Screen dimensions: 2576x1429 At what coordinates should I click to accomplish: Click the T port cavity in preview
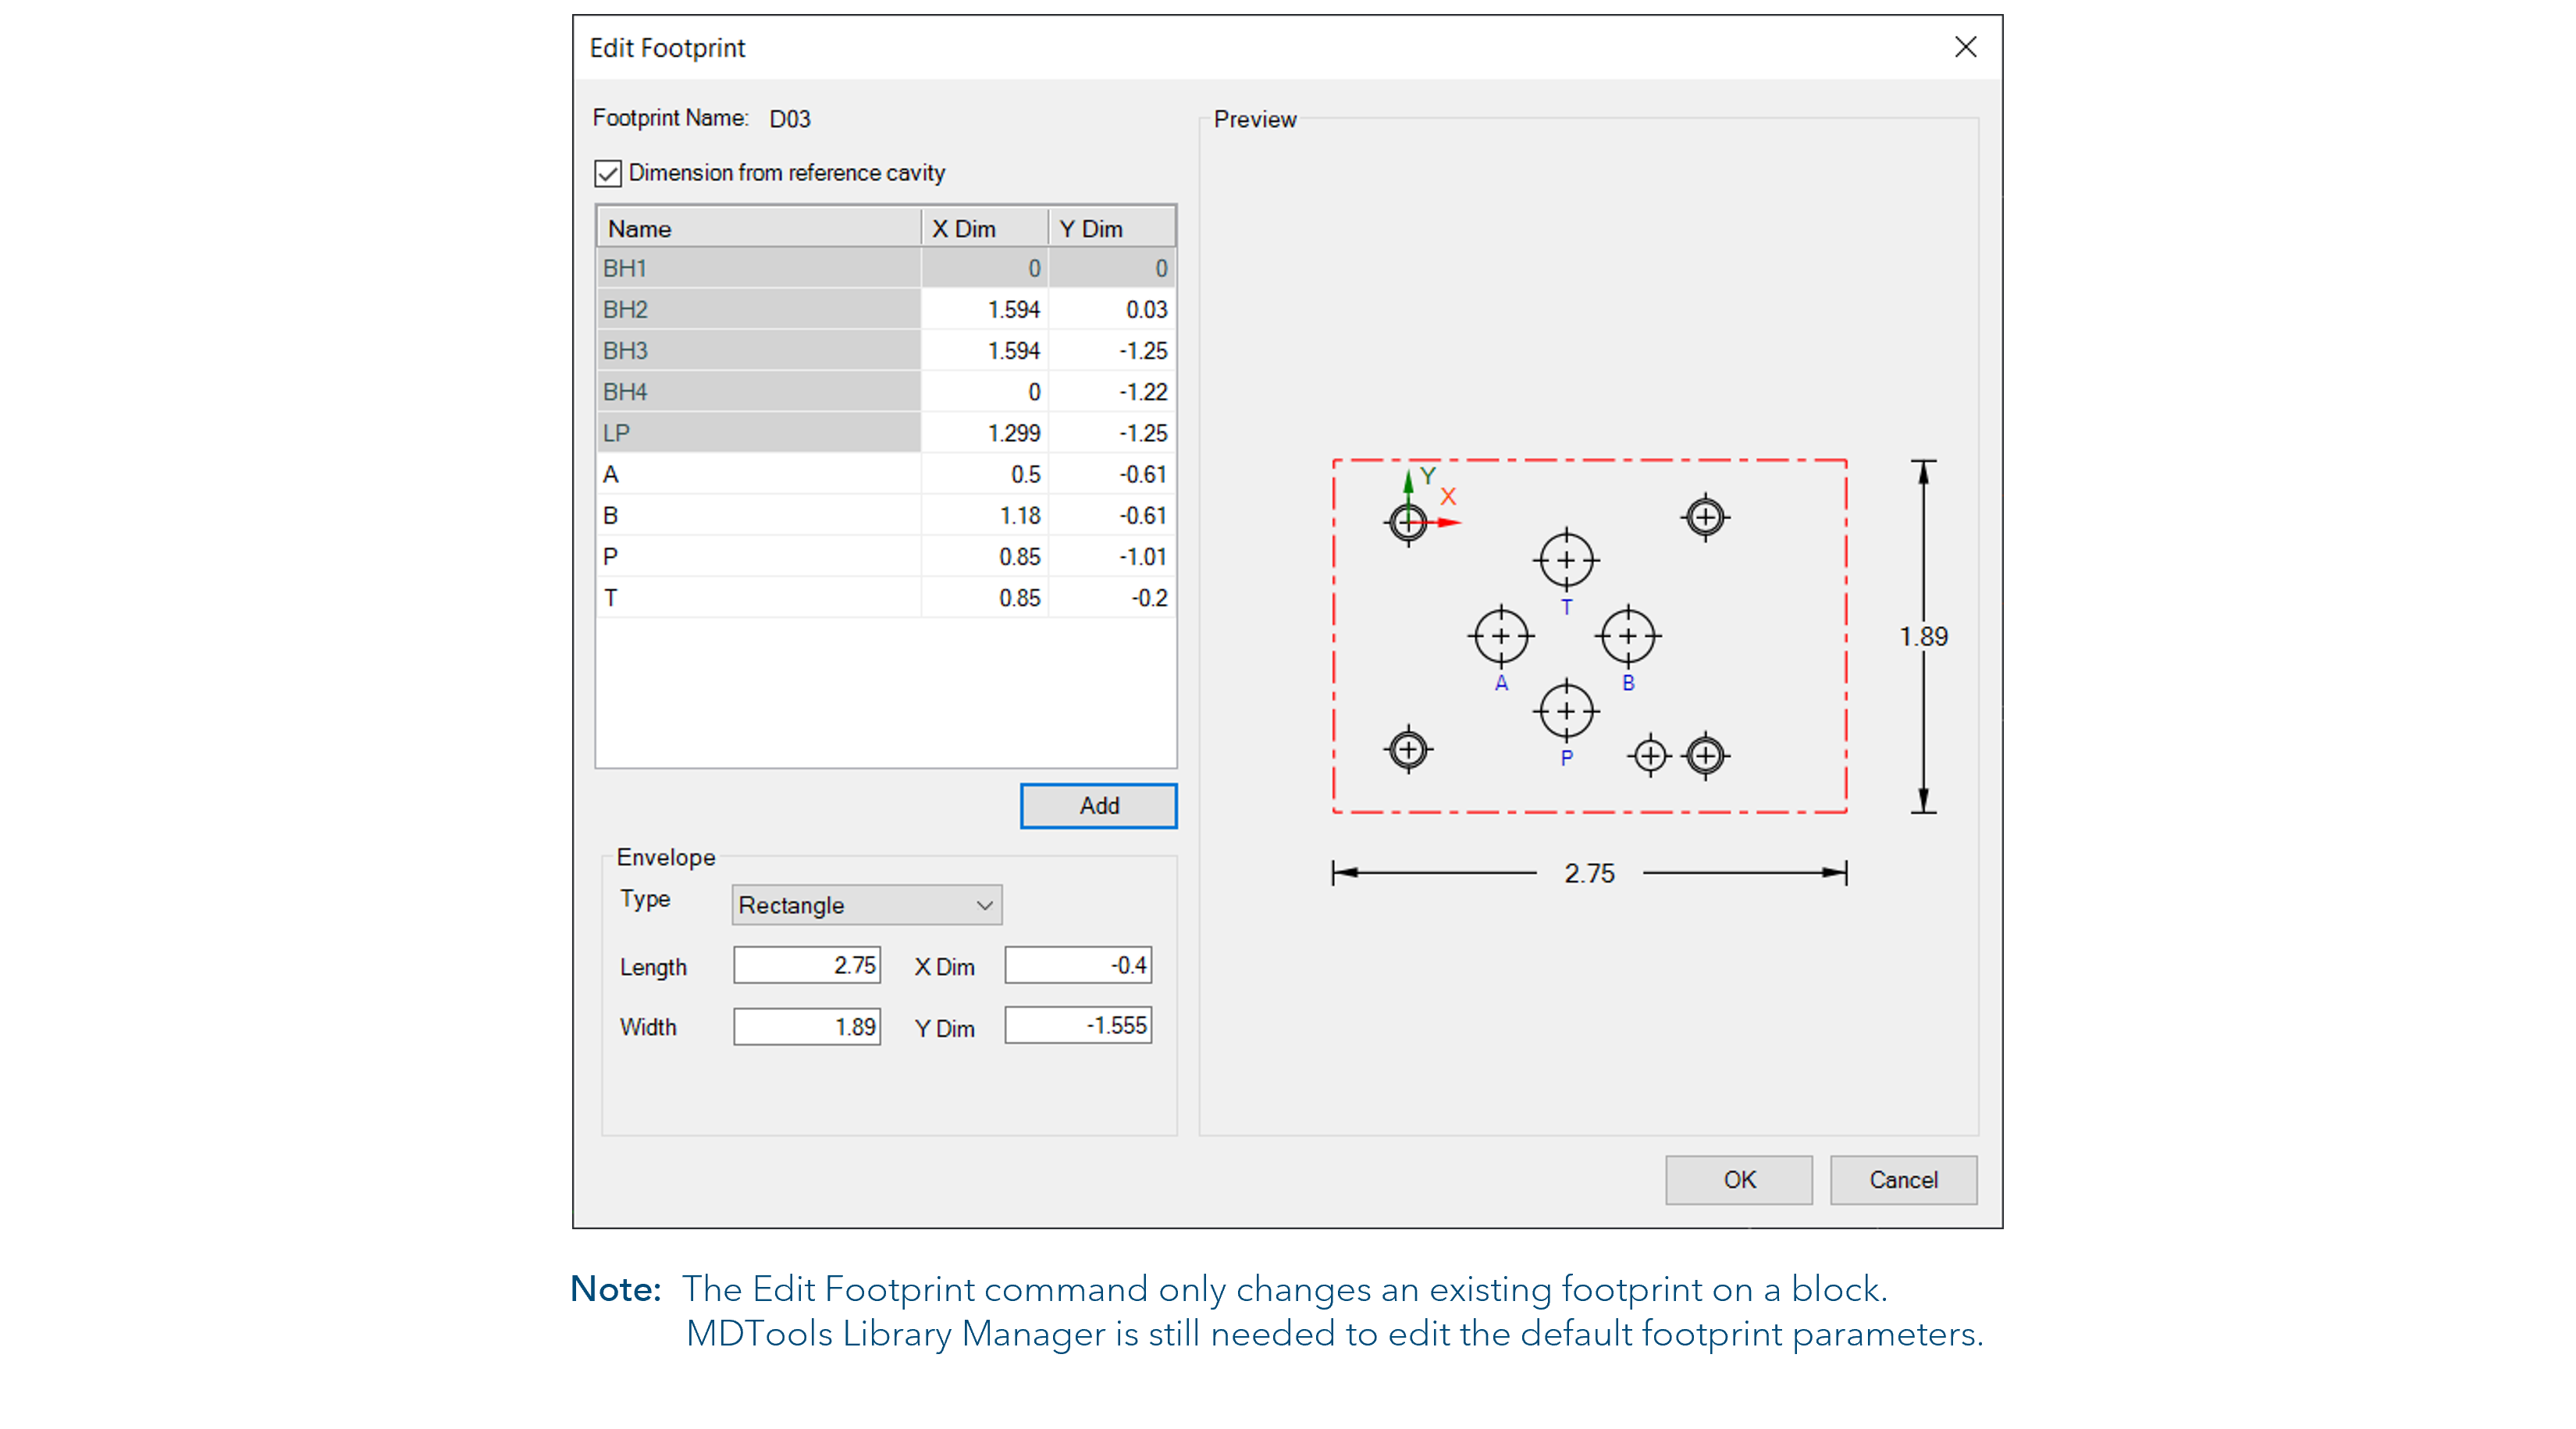click(1566, 560)
